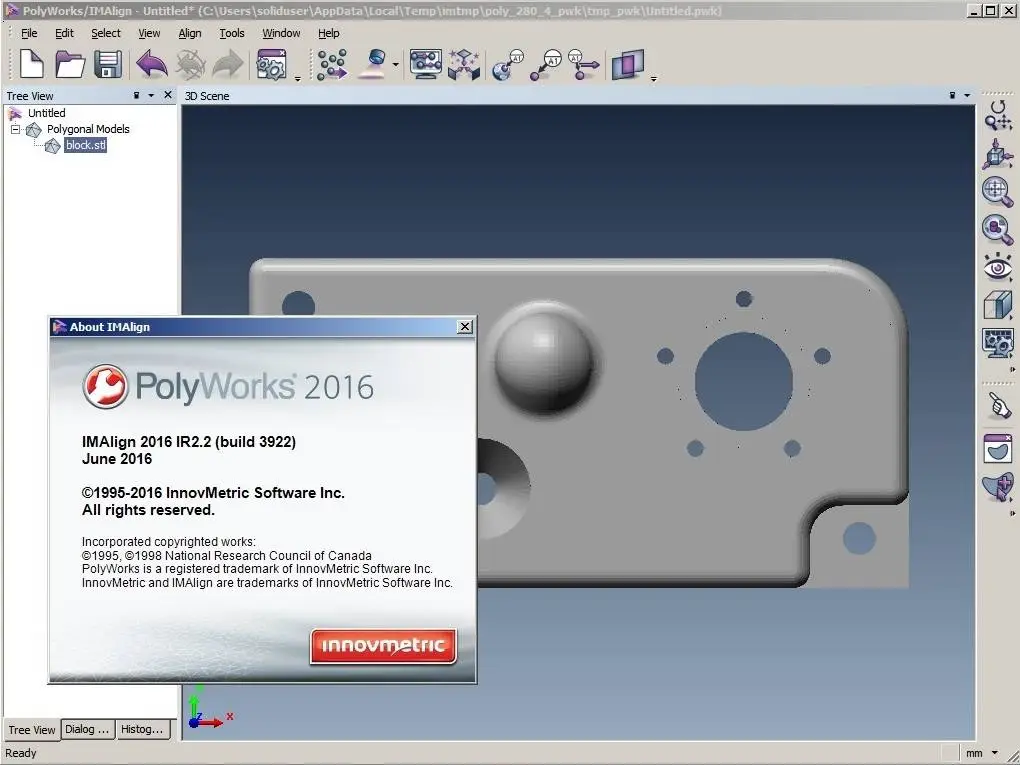Switch to the Tree View bottom tab
This screenshot has height=765, width=1020.
[31, 730]
